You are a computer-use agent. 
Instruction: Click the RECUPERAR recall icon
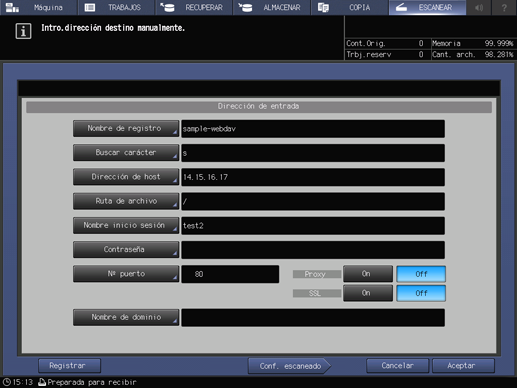point(167,7)
